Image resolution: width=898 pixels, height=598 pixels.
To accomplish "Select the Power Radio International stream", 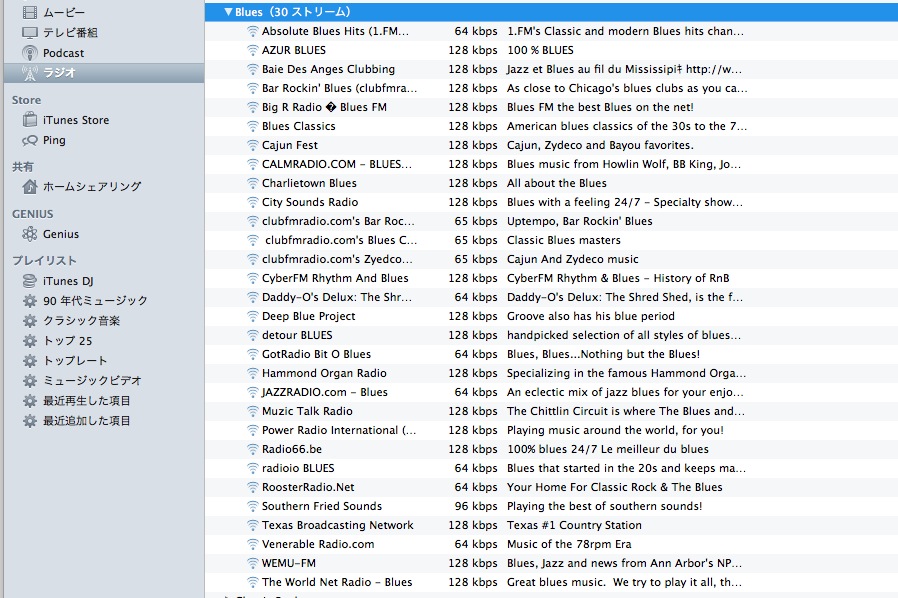I will [339, 430].
